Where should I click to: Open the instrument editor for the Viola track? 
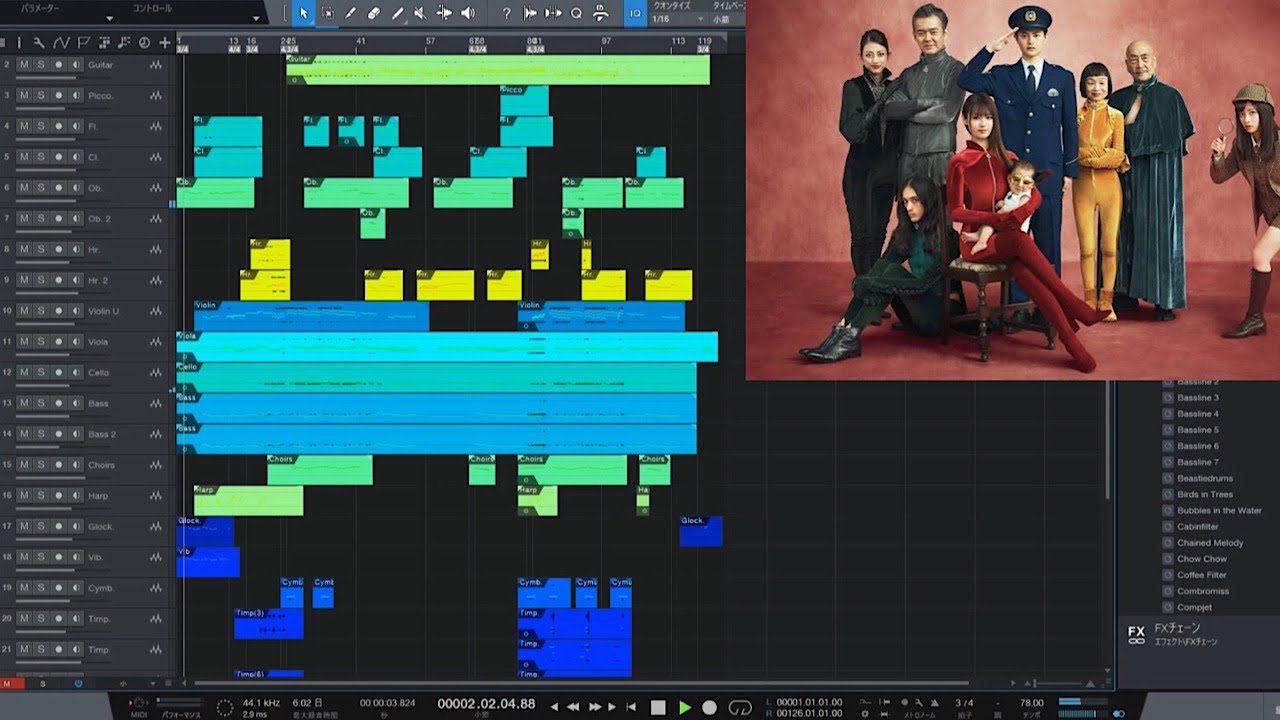[156, 342]
